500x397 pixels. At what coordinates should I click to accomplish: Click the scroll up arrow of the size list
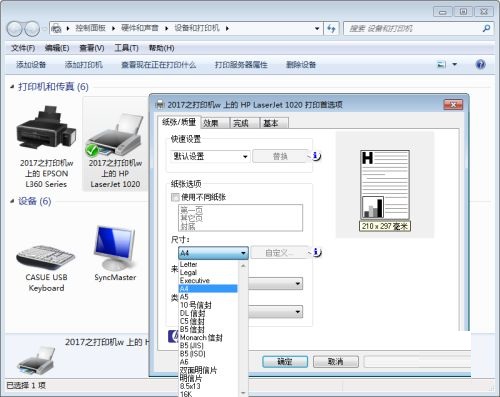pos(243,266)
